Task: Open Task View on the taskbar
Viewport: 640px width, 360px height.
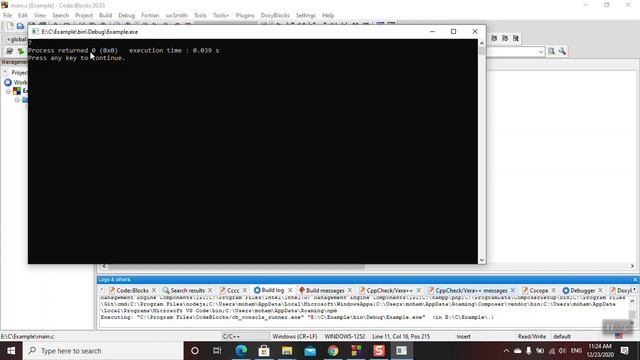Action: 217,351
